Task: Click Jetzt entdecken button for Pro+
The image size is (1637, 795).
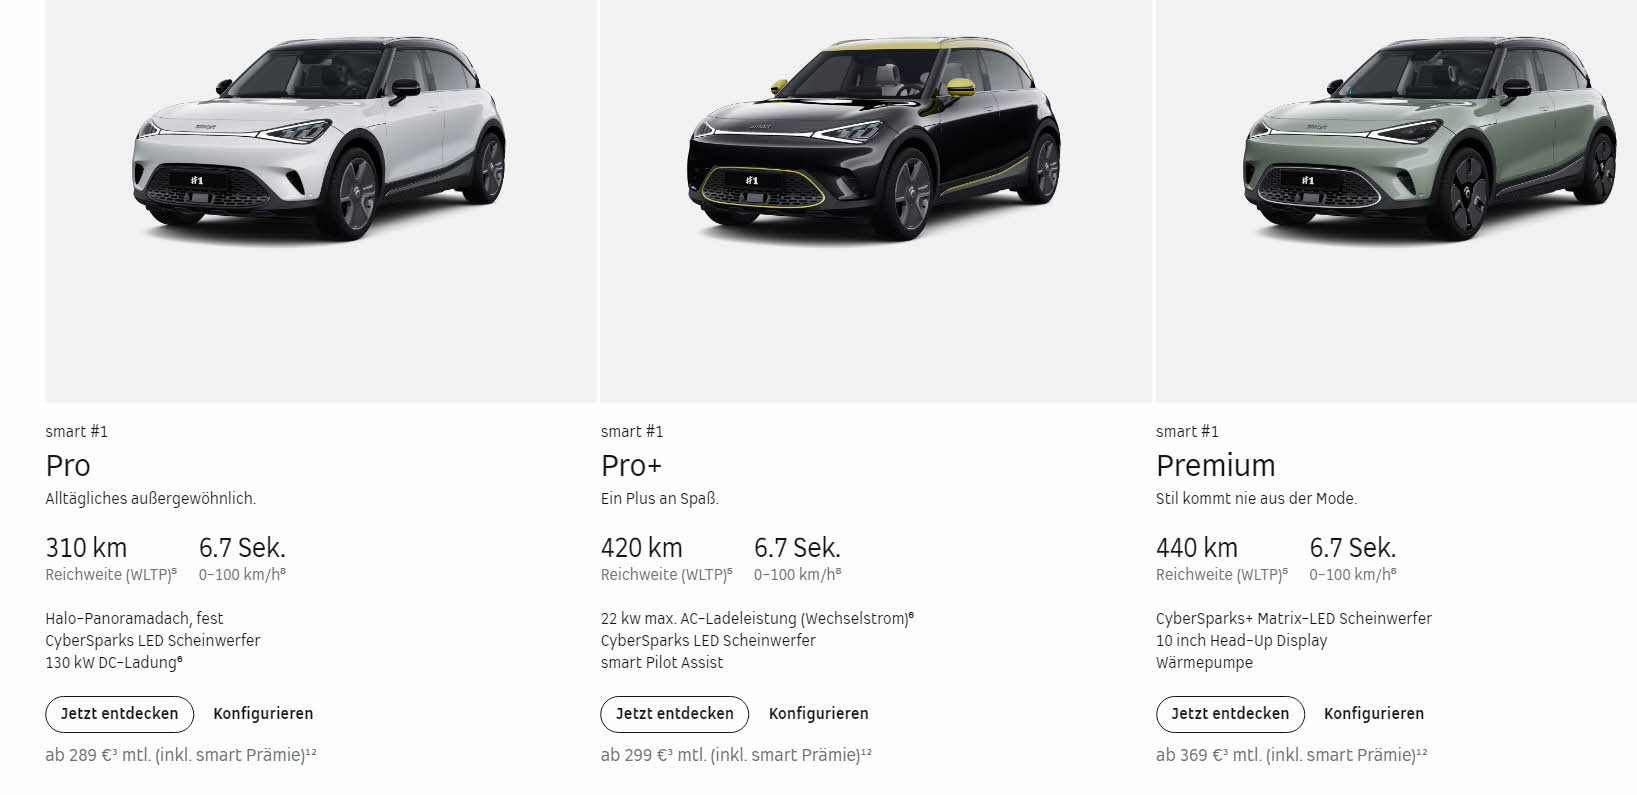Action: tap(675, 714)
